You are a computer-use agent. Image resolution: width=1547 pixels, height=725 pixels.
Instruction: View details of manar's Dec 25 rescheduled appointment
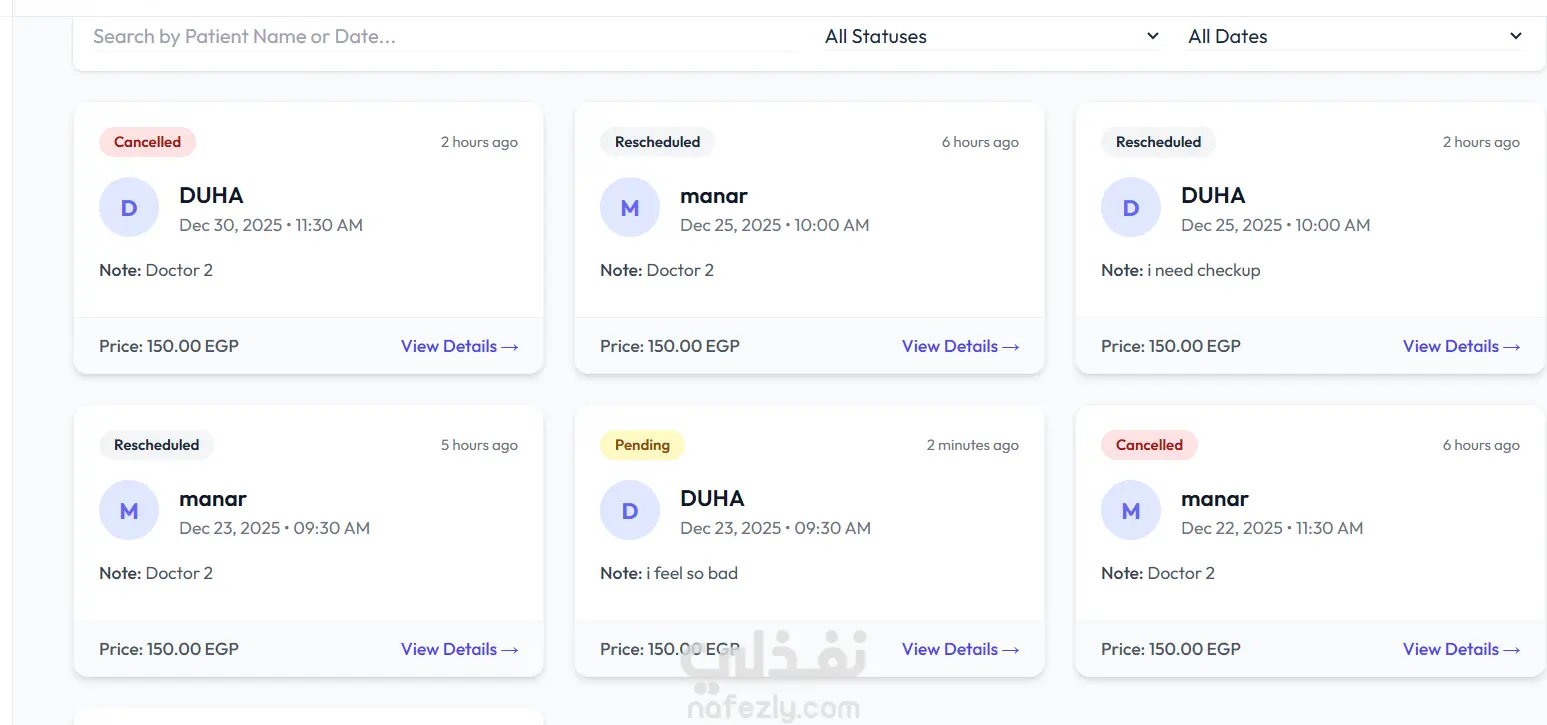960,346
